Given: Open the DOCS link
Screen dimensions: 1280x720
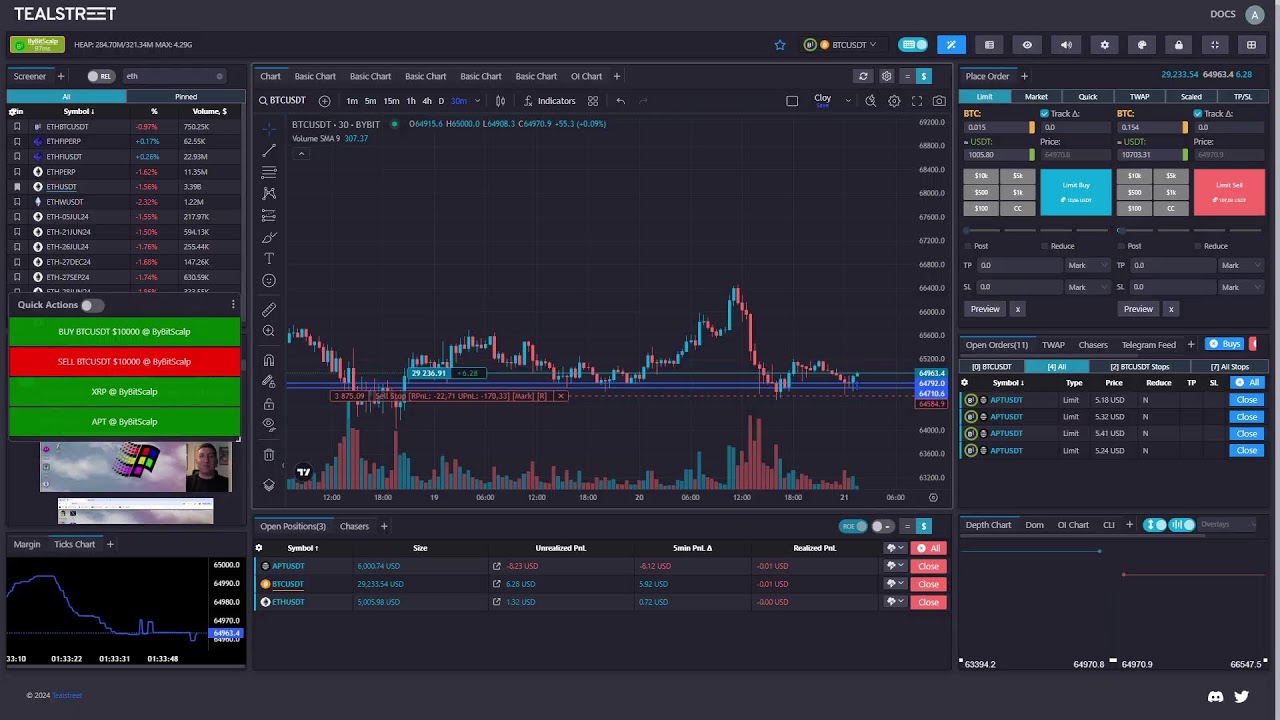Looking at the screenshot, I should tap(1223, 14).
